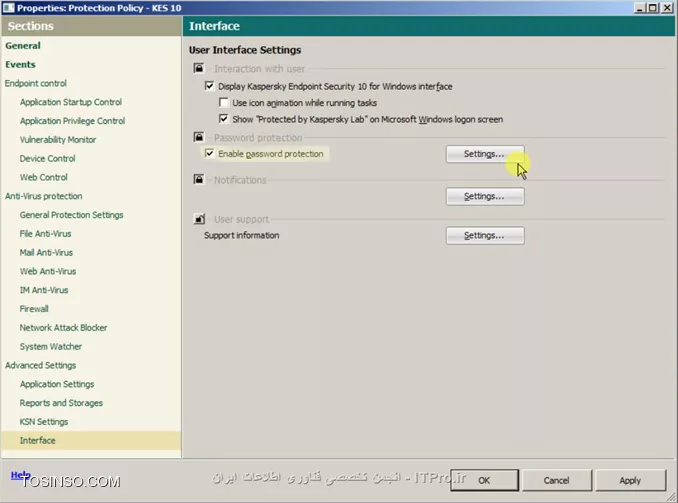Open Application Startup Control section

71,102
